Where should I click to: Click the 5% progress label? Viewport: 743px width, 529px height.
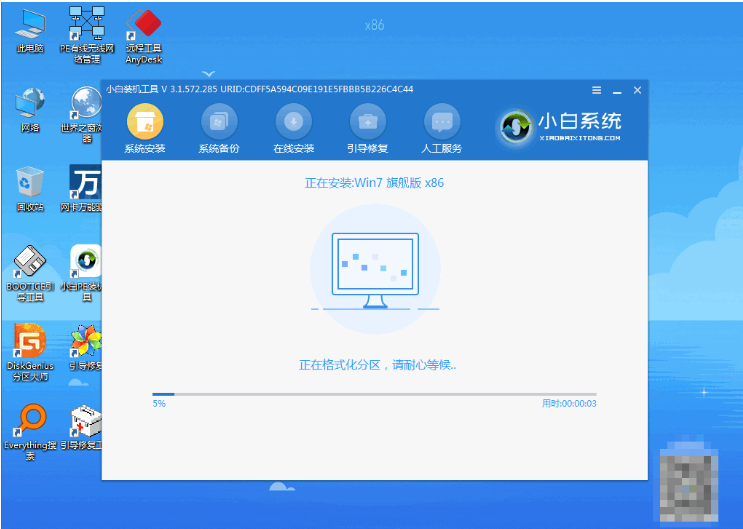159,404
